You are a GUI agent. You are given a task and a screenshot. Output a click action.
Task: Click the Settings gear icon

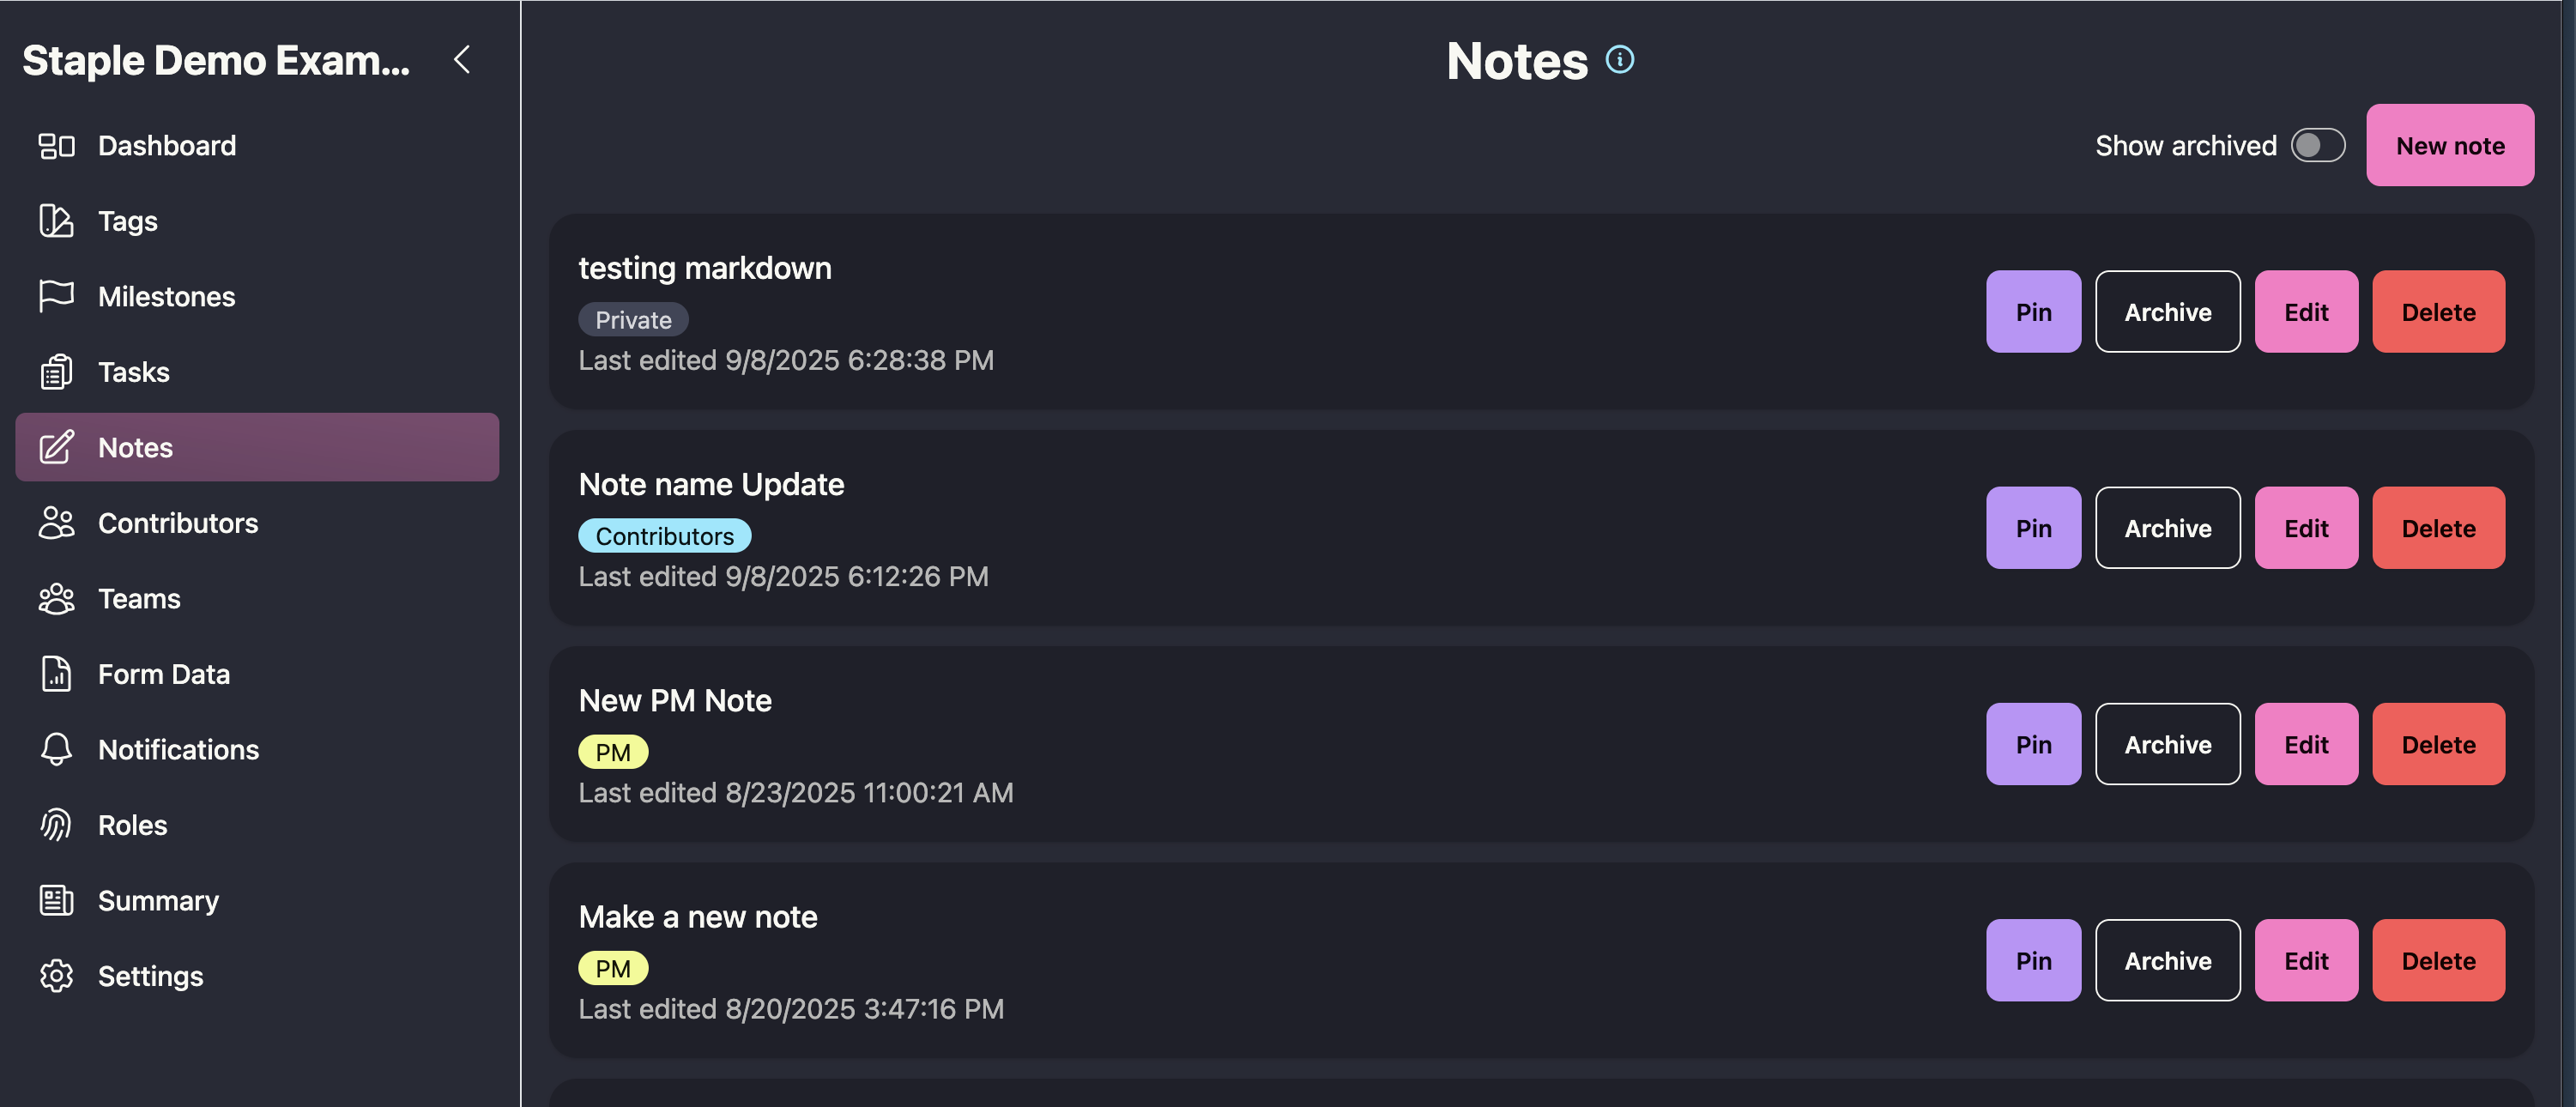56,976
